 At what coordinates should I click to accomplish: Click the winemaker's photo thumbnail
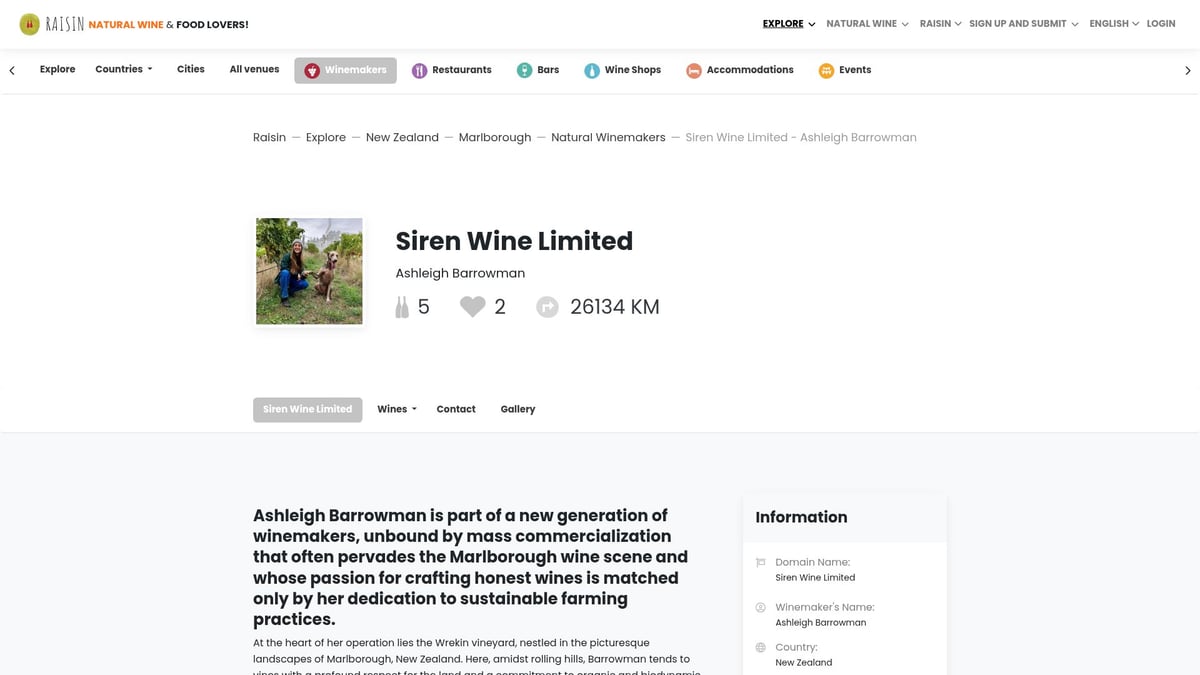tap(309, 270)
